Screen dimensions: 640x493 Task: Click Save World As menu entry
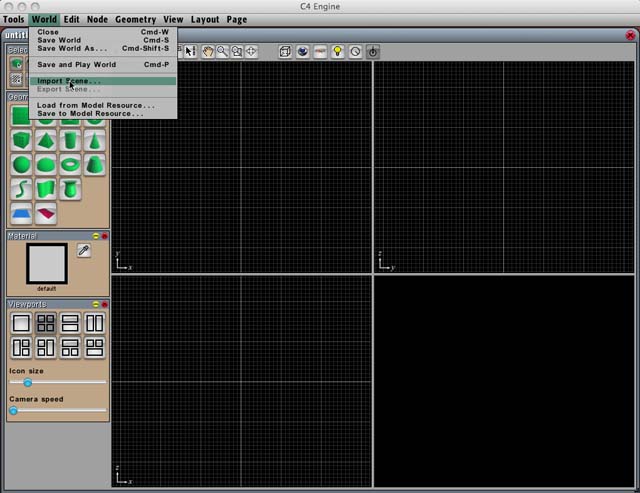click(72, 48)
